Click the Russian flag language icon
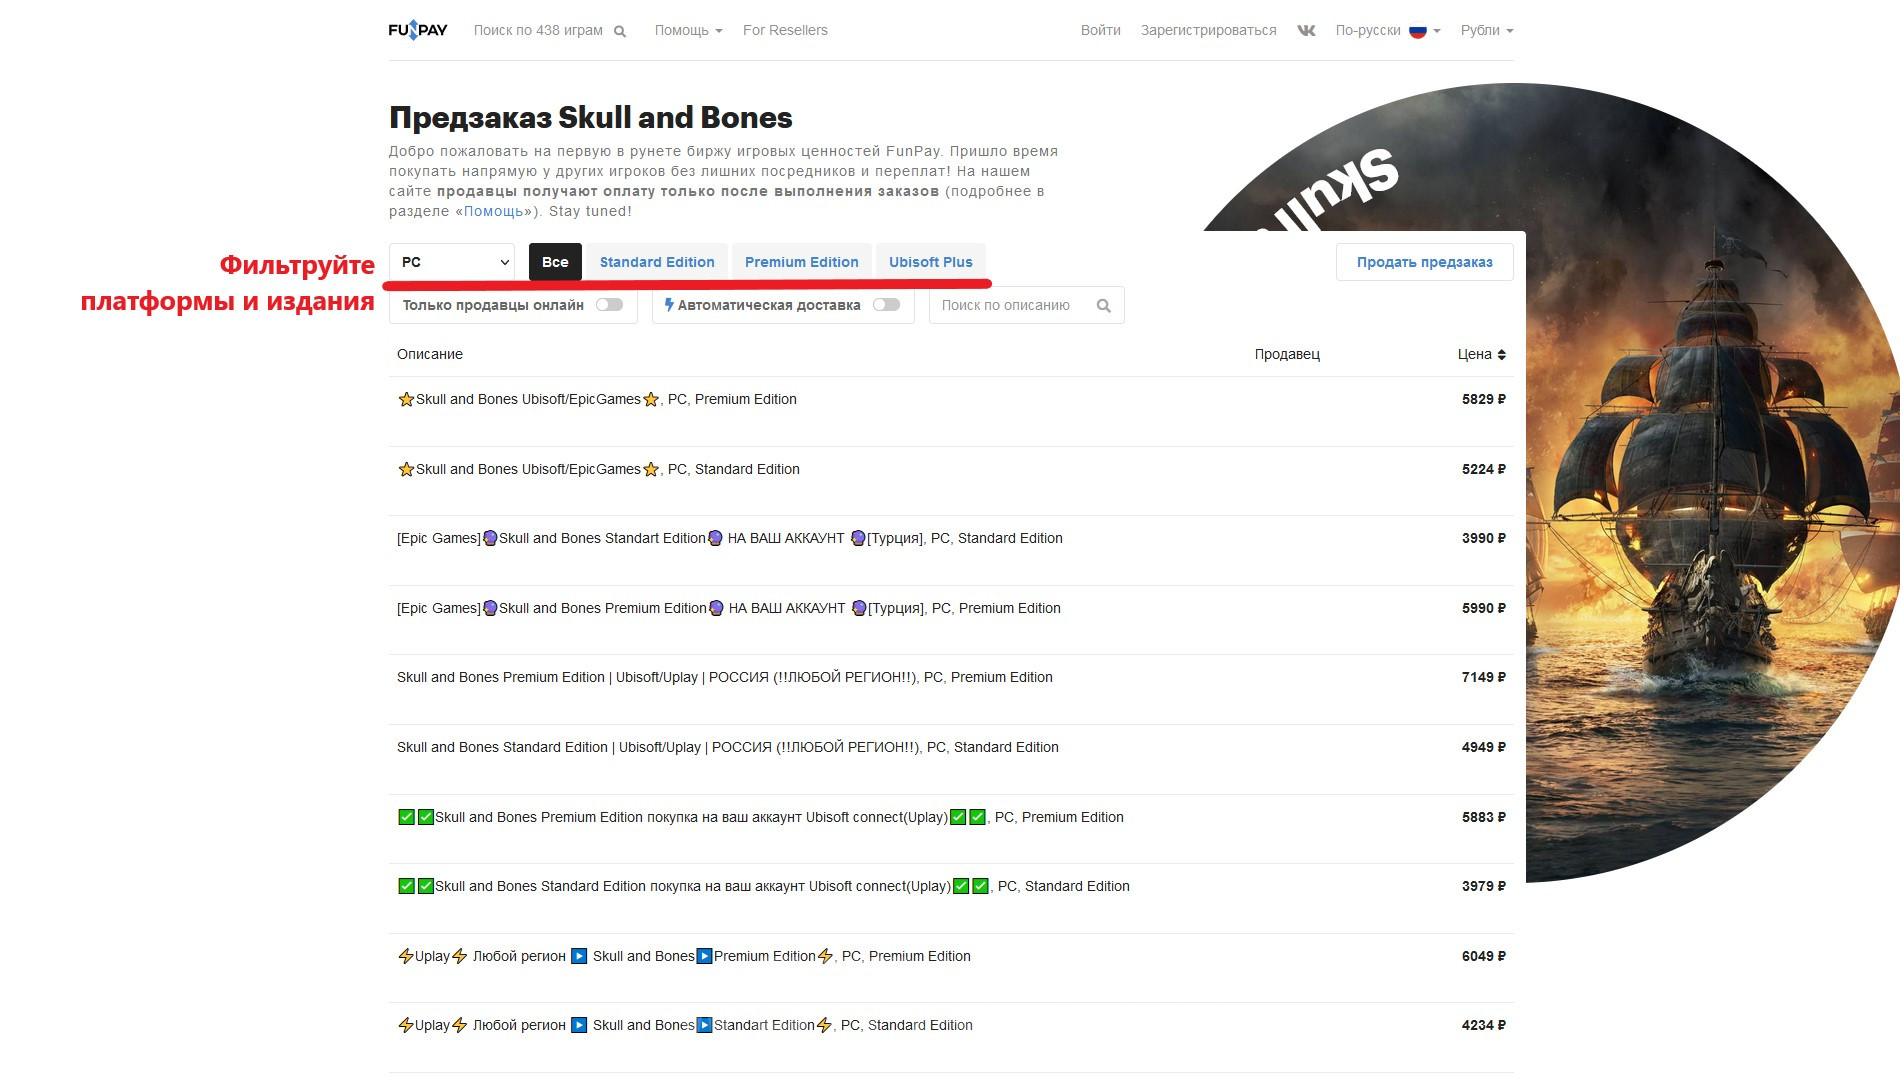 (x=1417, y=31)
